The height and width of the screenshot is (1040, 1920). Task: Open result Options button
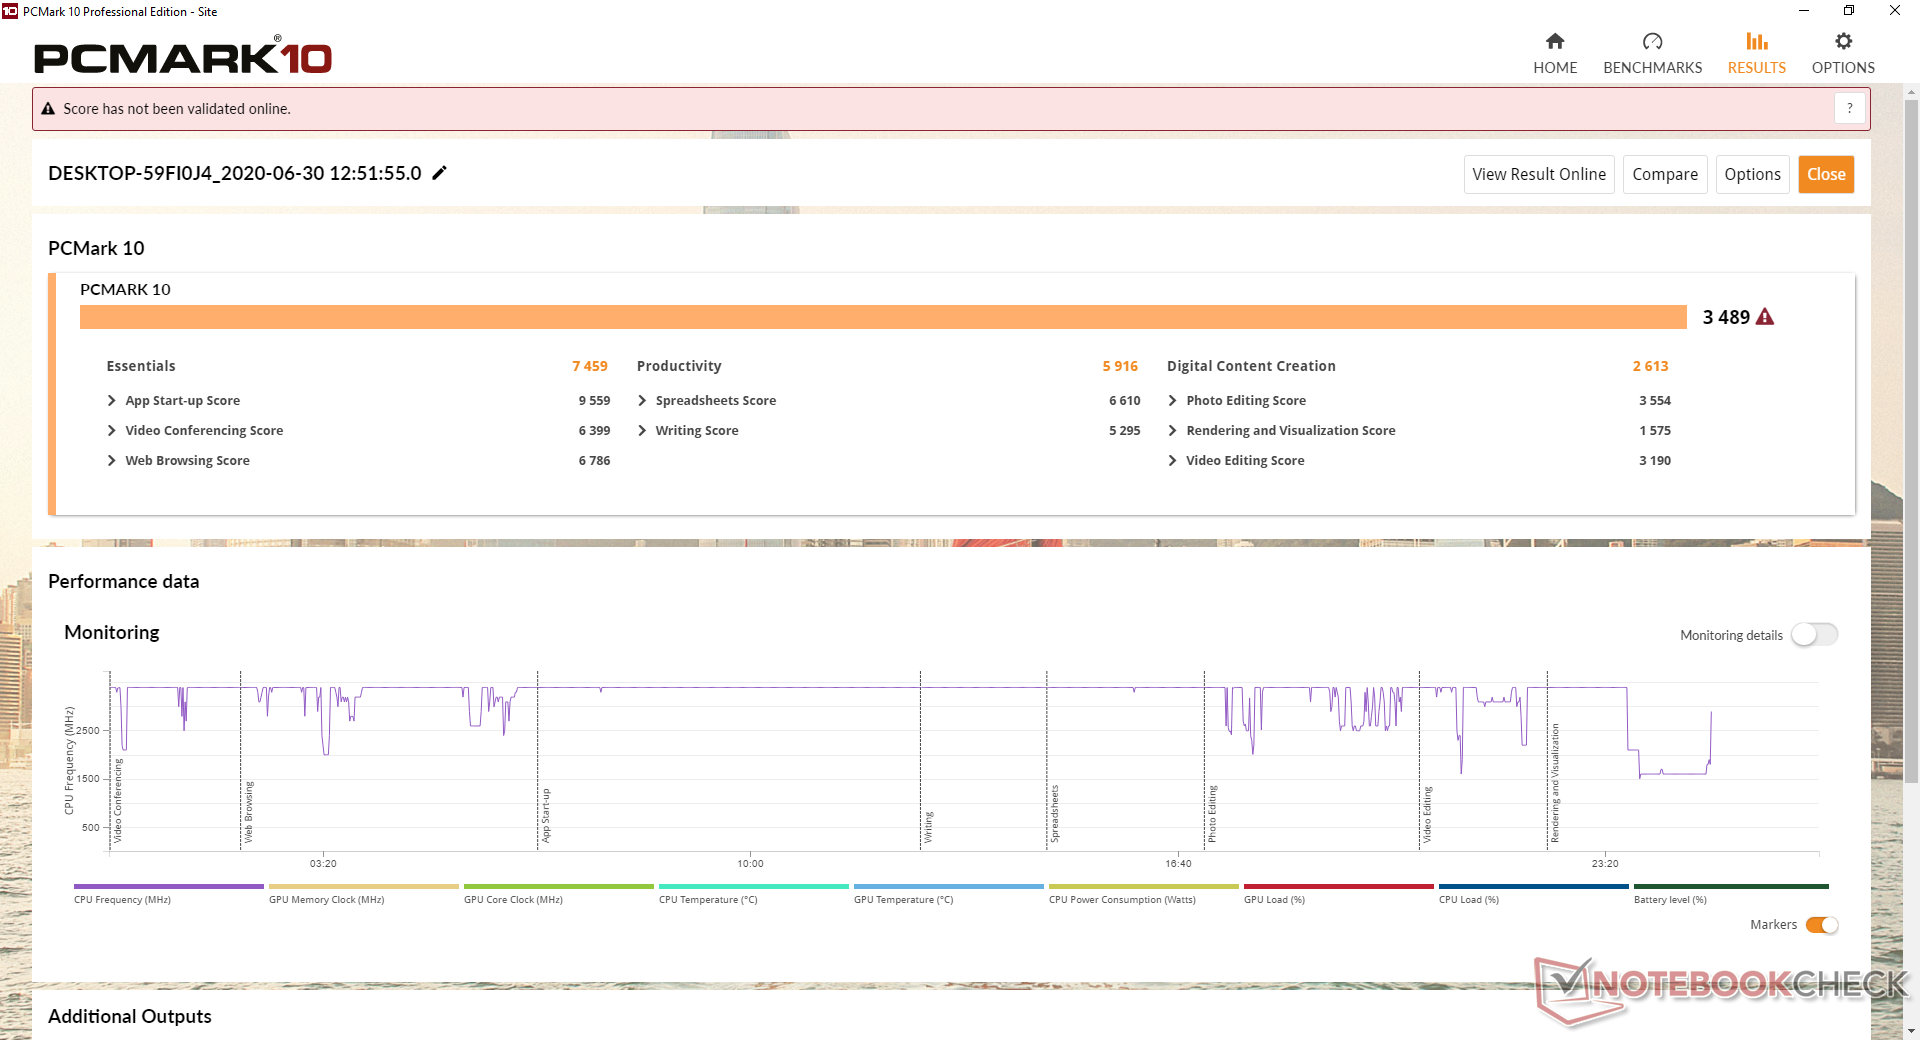click(1752, 174)
